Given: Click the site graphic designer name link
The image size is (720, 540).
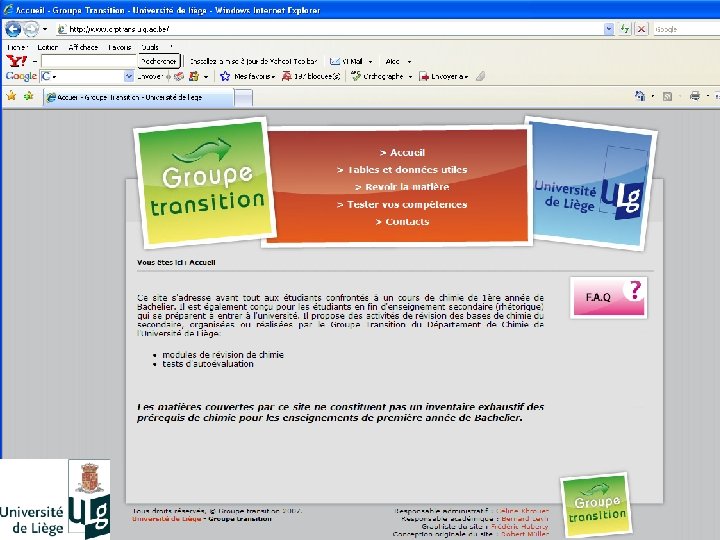Looking at the screenshot, I should (x=520, y=526).
